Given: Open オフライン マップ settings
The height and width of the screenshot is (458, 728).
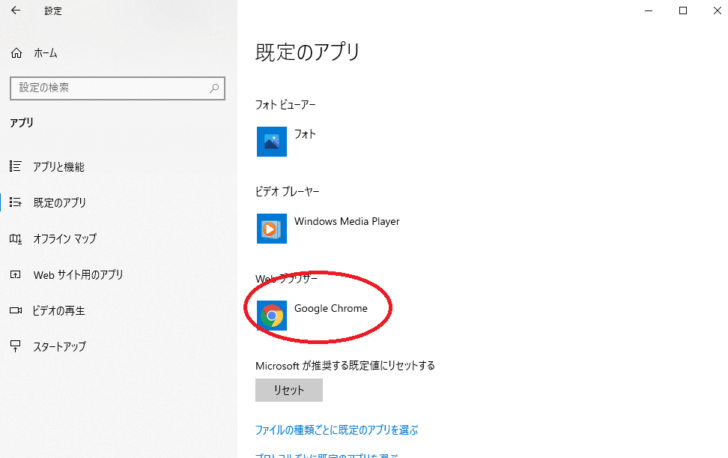Looking at the screenshot, I should point(64,239).
